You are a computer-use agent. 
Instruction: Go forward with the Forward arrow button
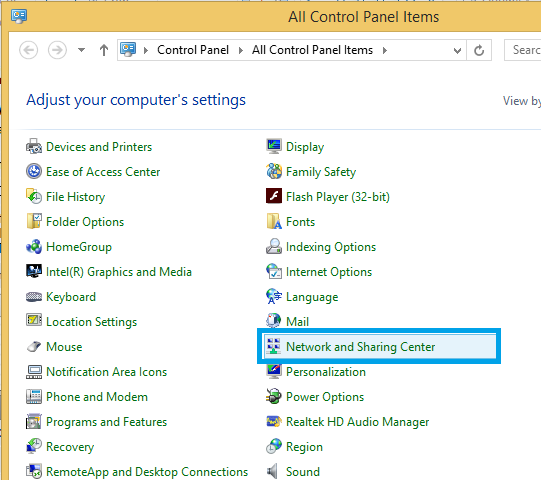(x=57, y=50)
